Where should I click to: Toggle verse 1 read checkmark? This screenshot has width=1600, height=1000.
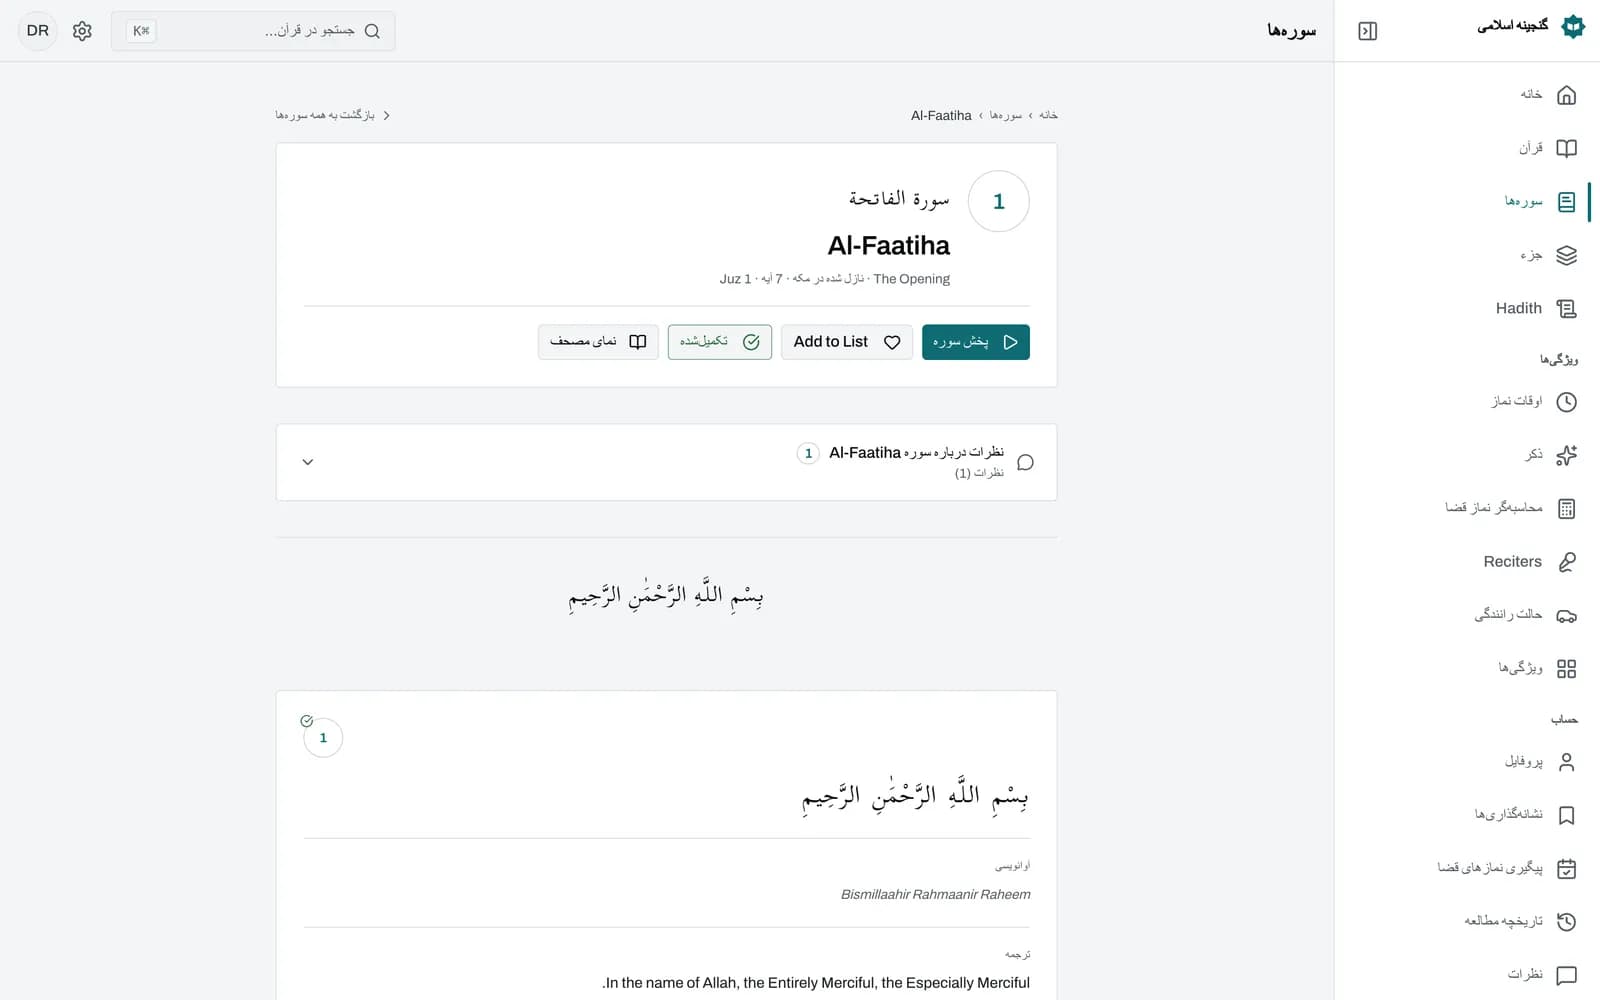(x=307, y=721)
